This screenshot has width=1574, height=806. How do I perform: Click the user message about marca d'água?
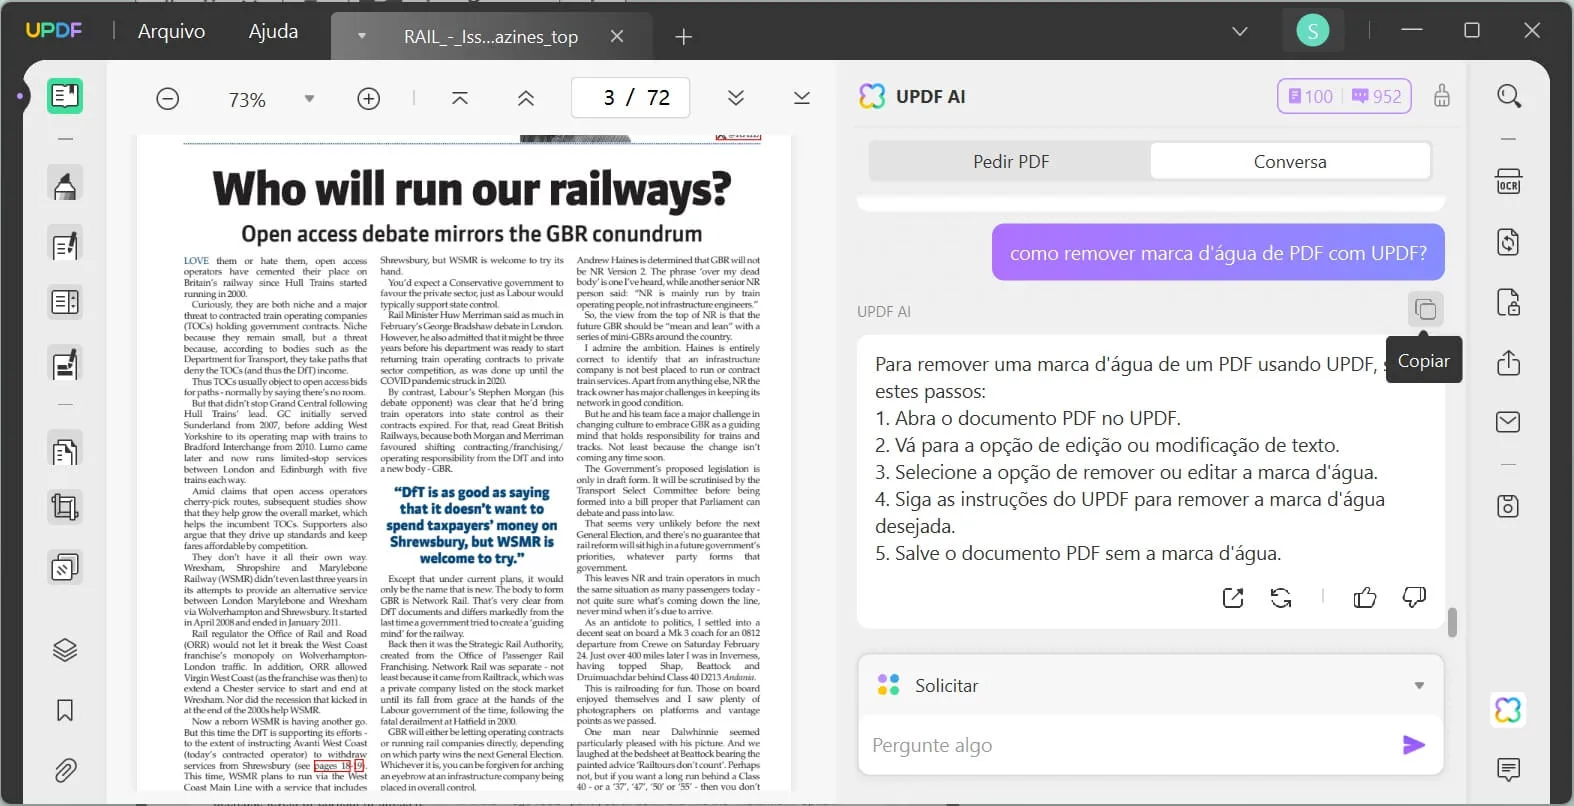tap(1218, 253)
